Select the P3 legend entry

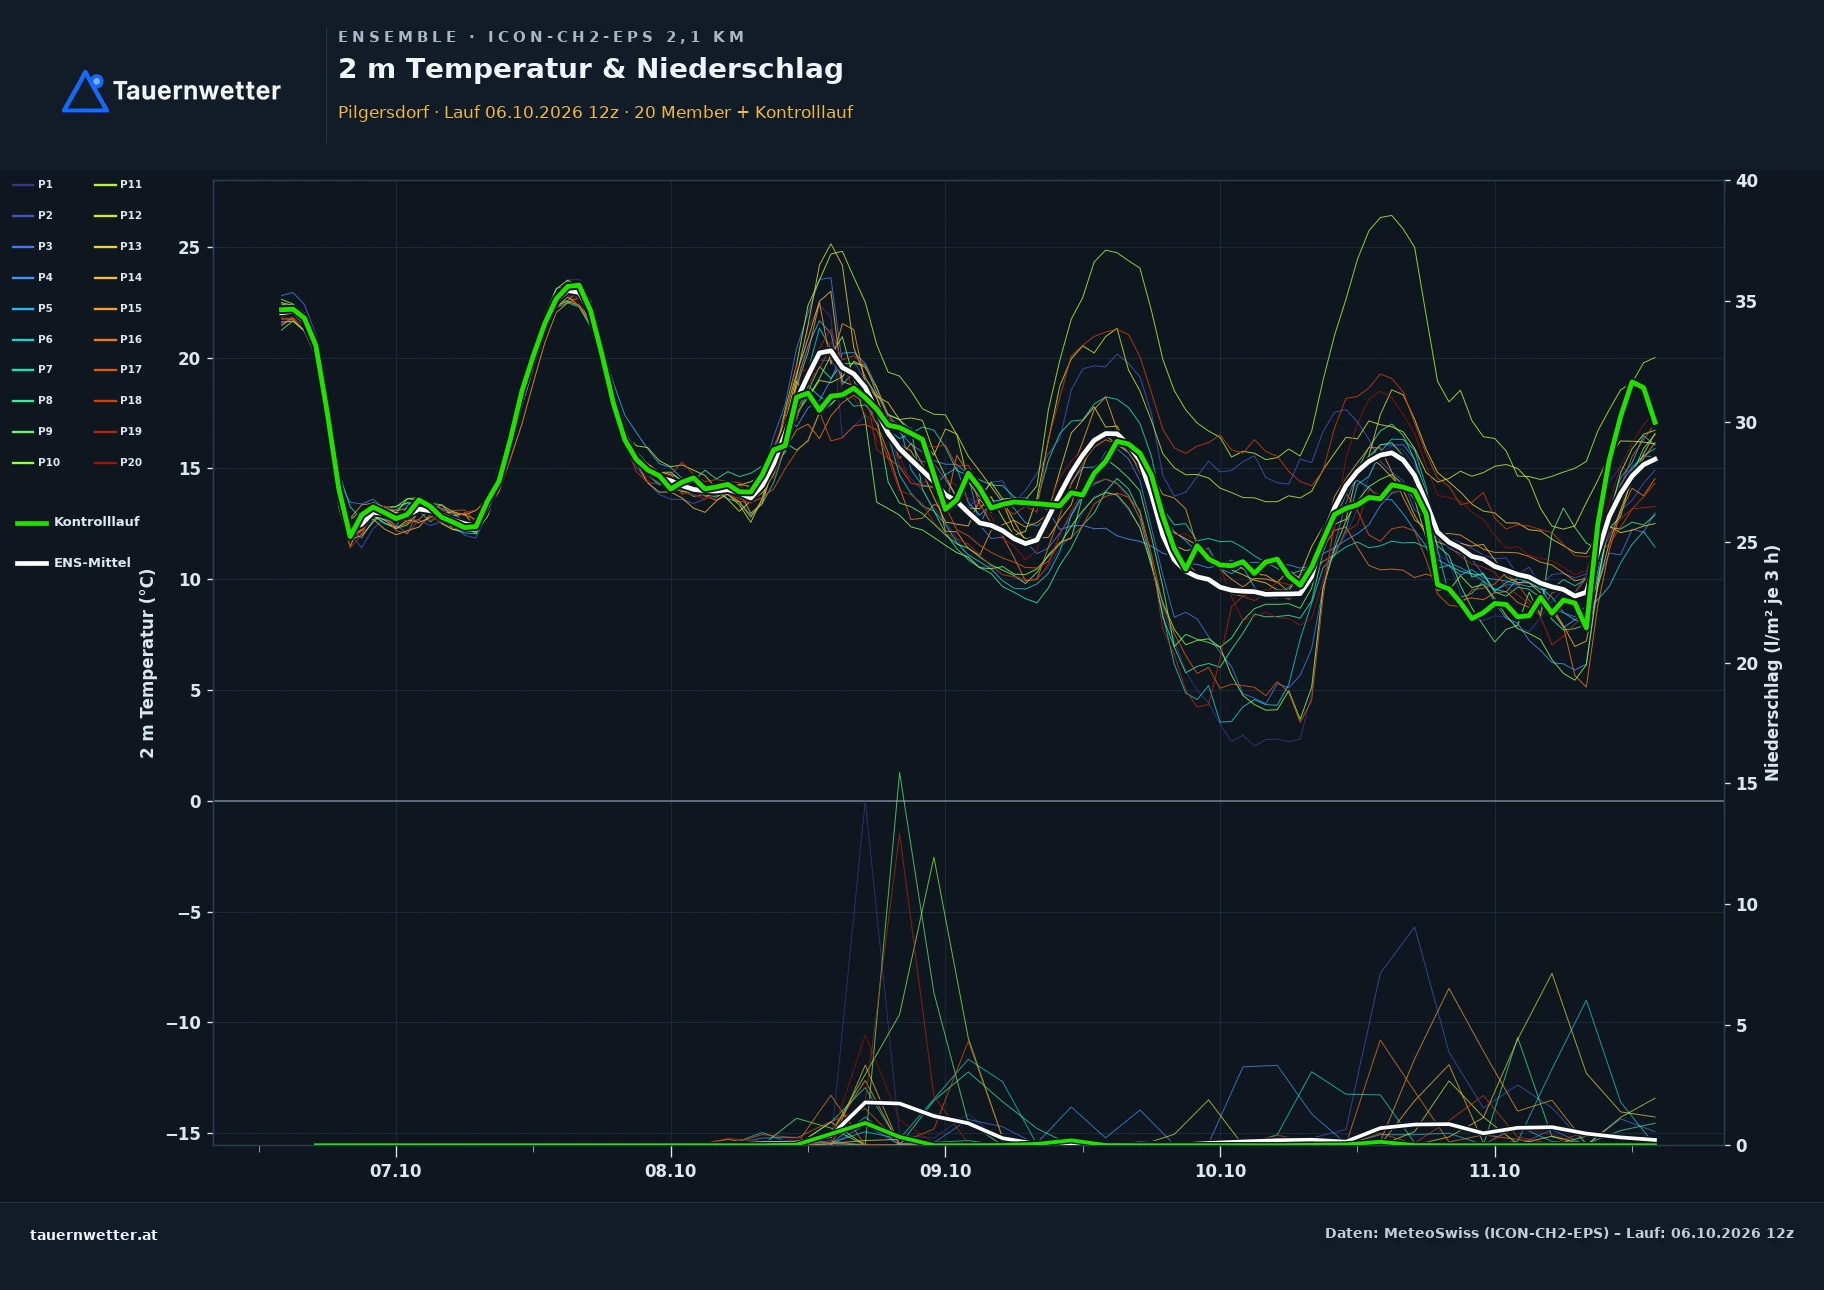coord(32,246)
